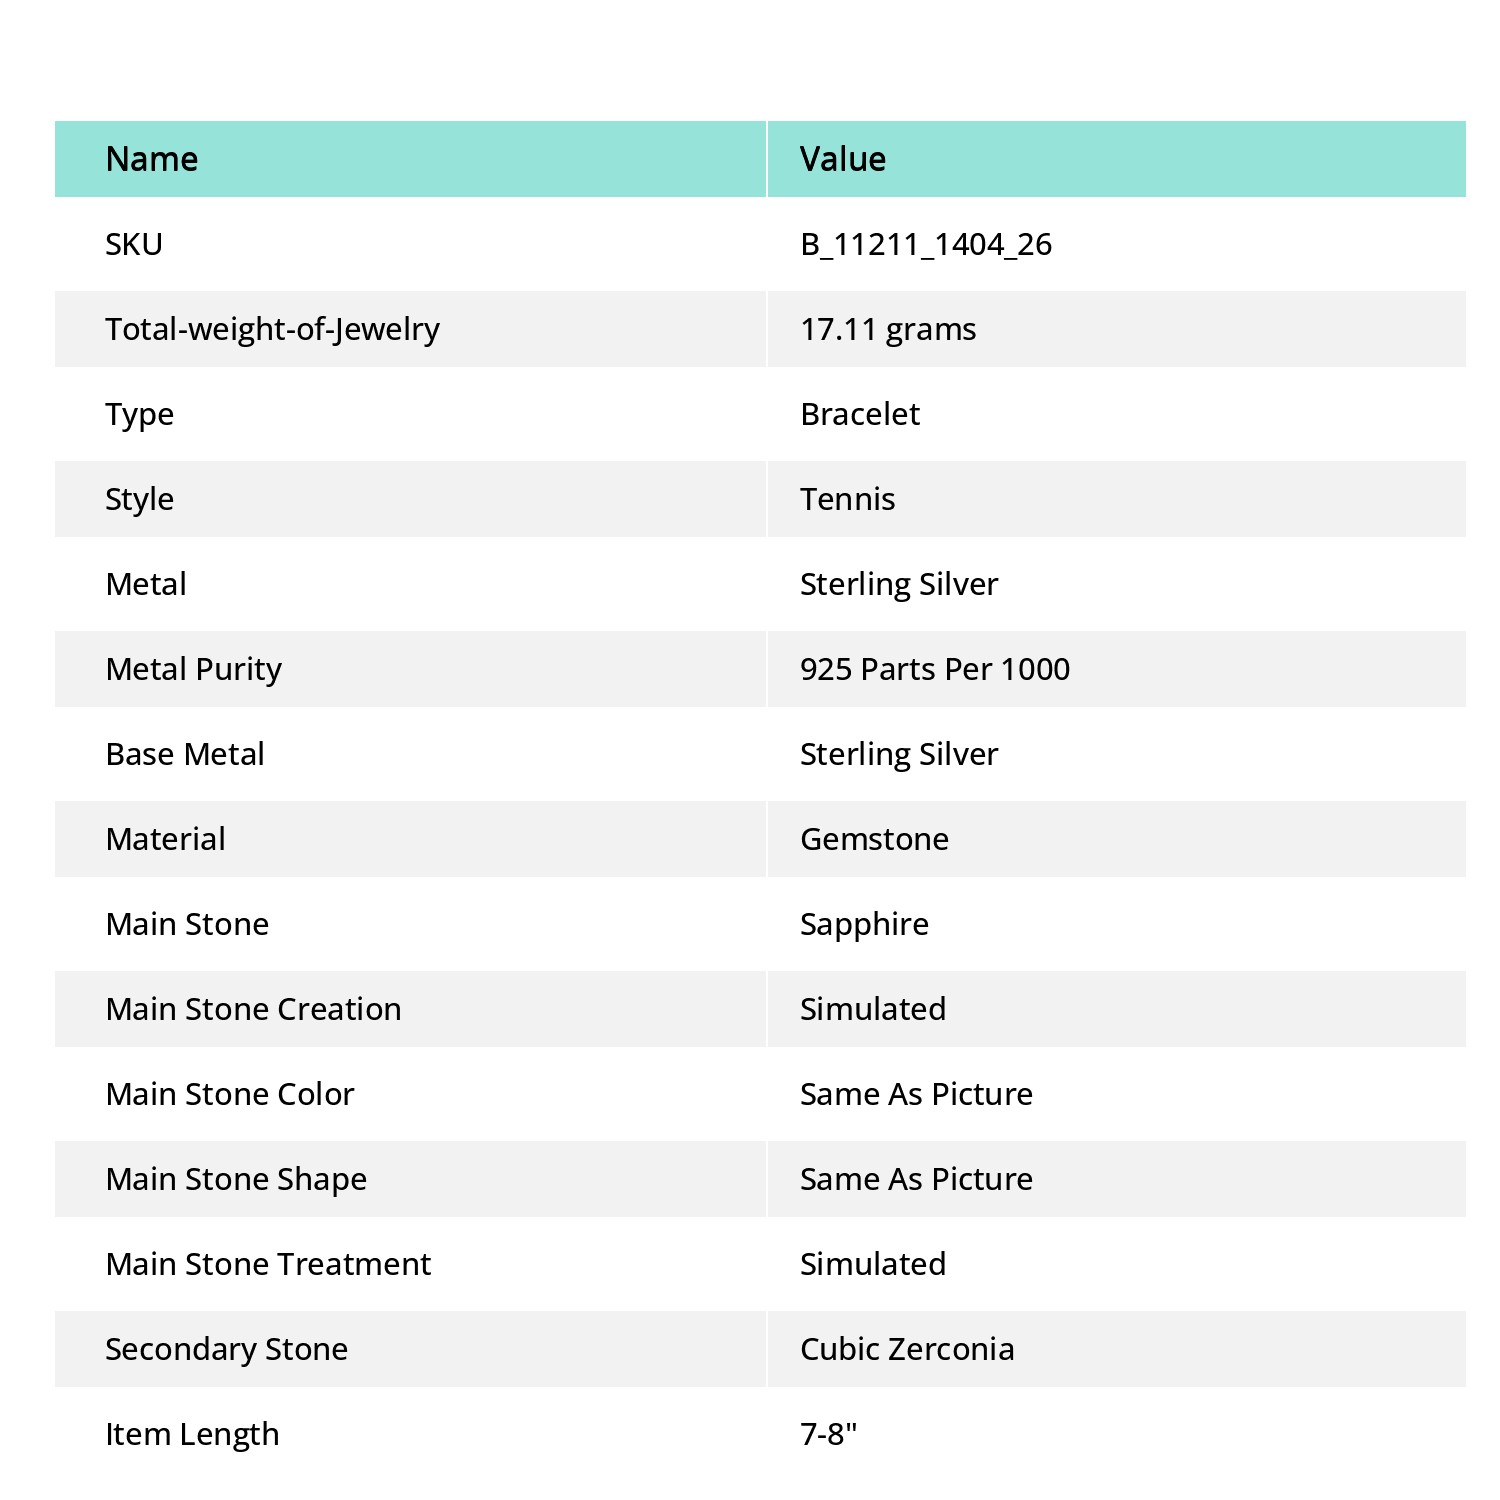Click the Sapphire main stone value
Image resolution: width=1500 pixels, height=1500 pixels.
864,925
